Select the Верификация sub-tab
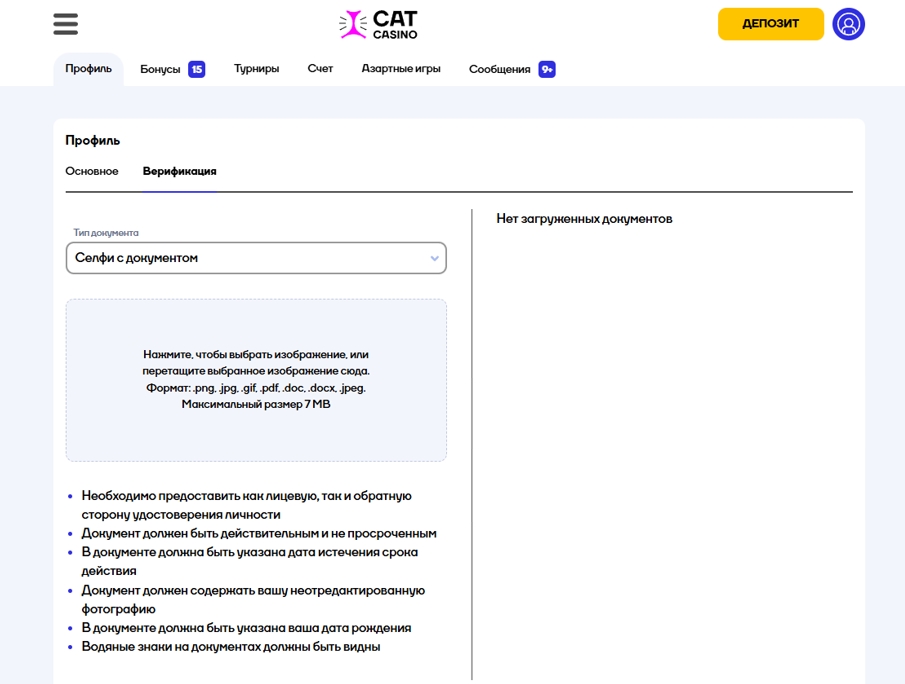 [179, 171]
